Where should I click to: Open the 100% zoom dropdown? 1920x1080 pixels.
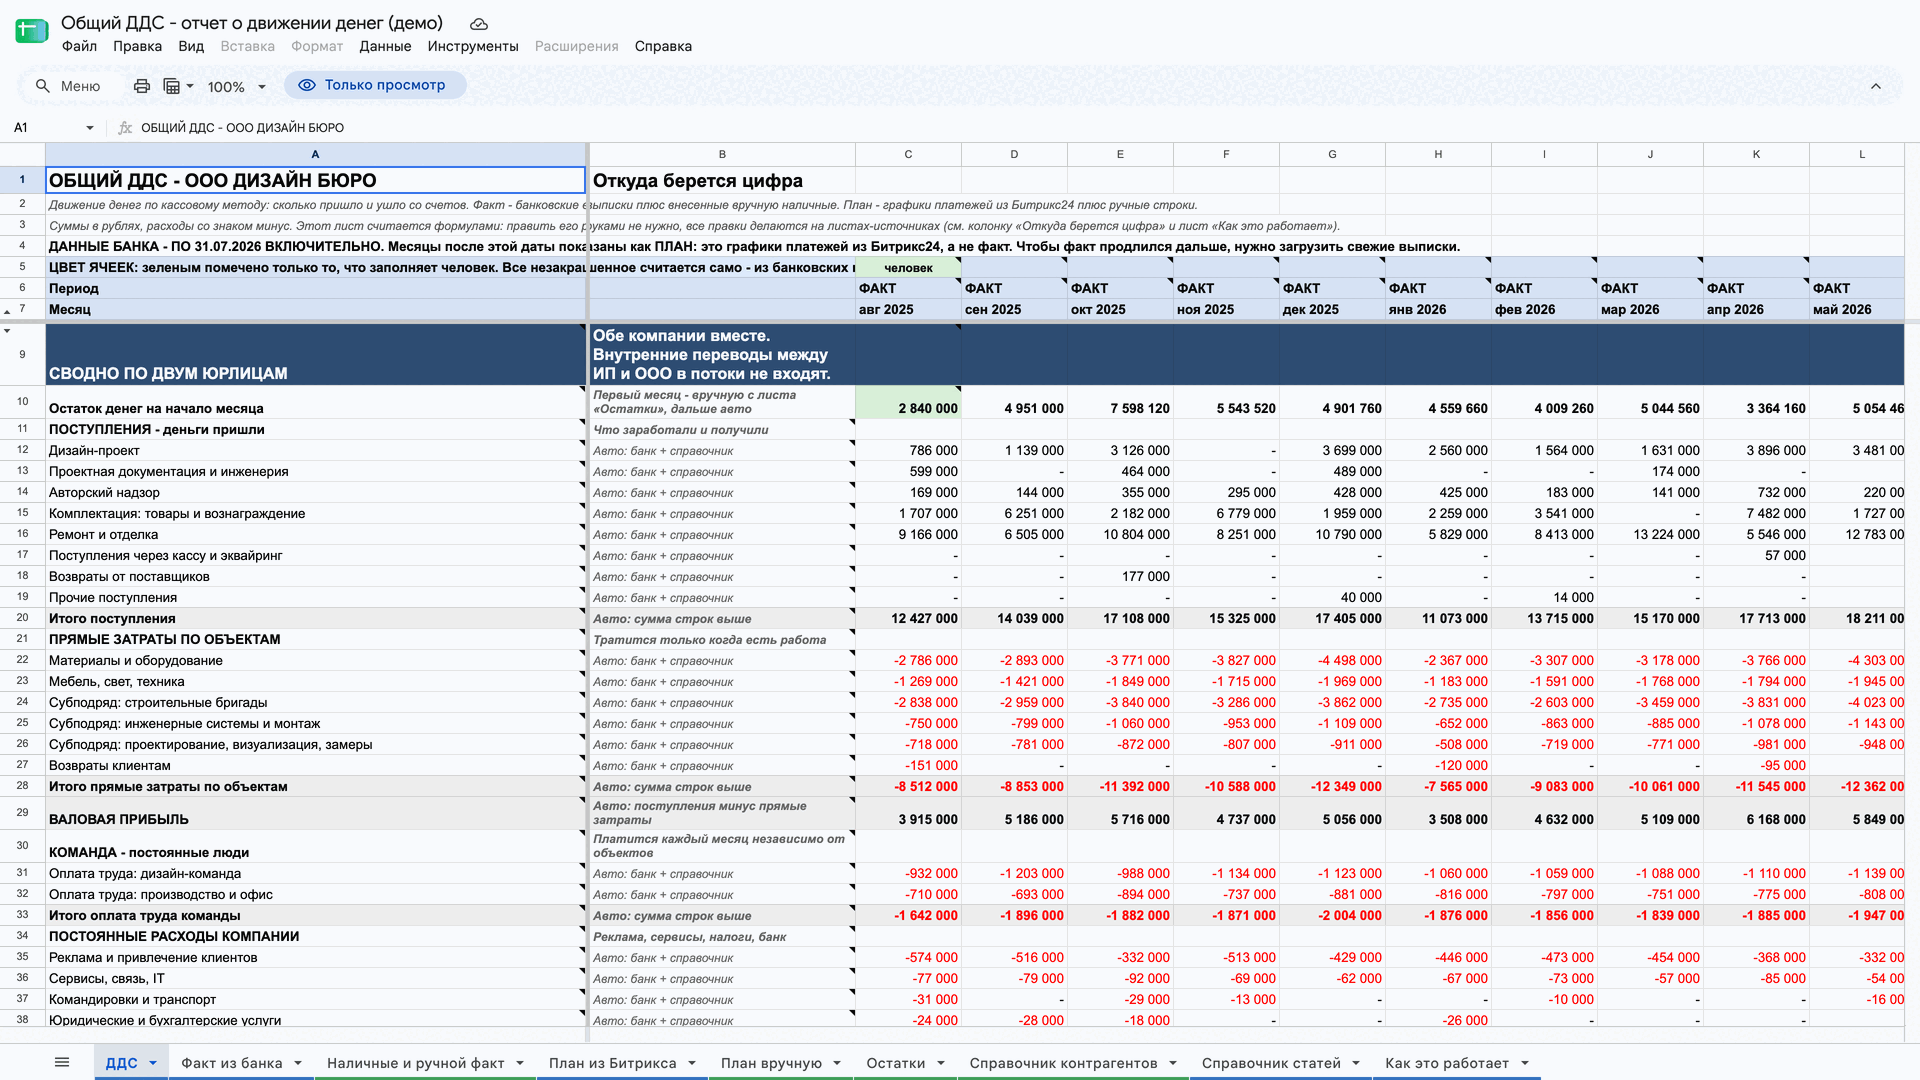237,87
